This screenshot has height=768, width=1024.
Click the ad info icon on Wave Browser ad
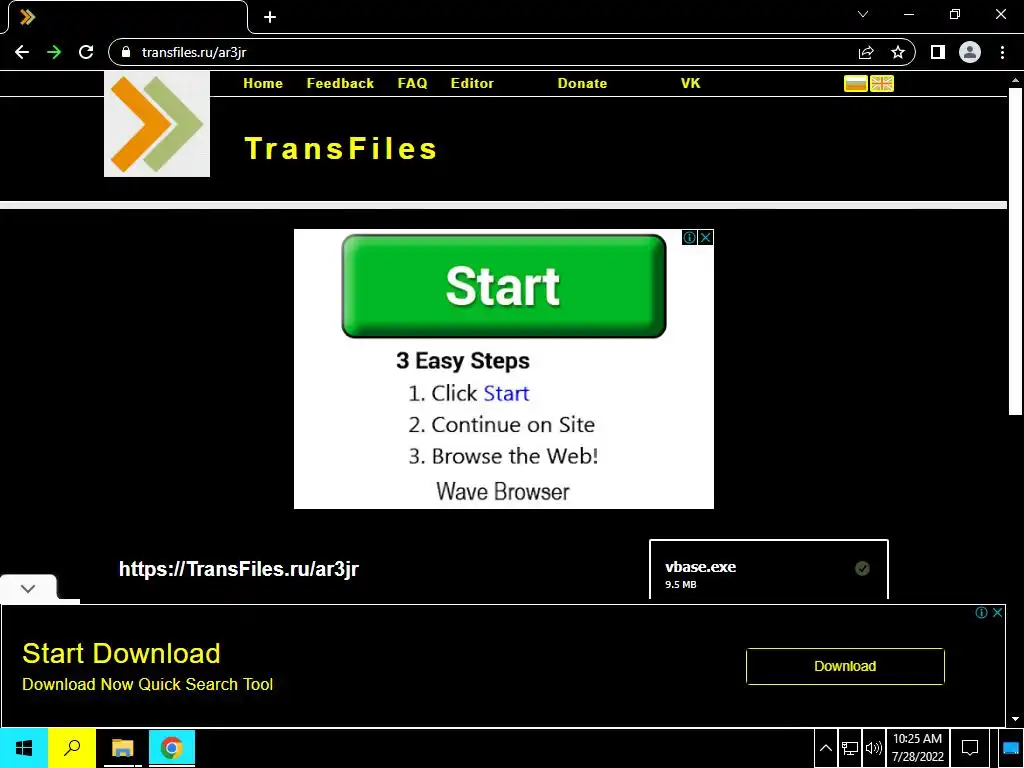[689, 238]
